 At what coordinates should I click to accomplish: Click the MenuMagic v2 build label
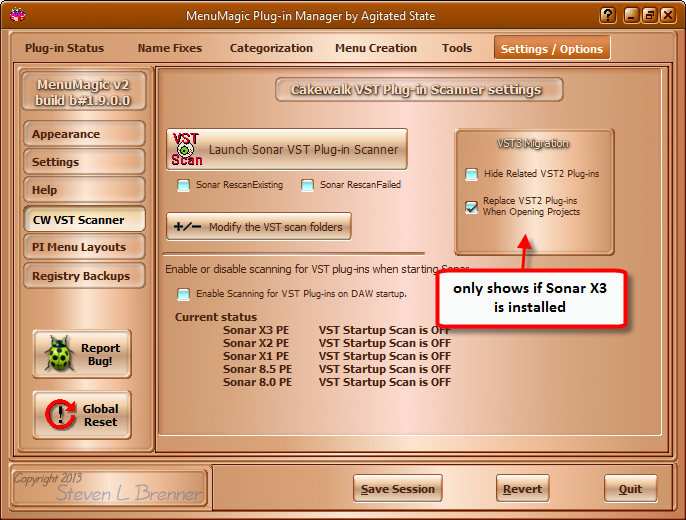tap(84, 92)
